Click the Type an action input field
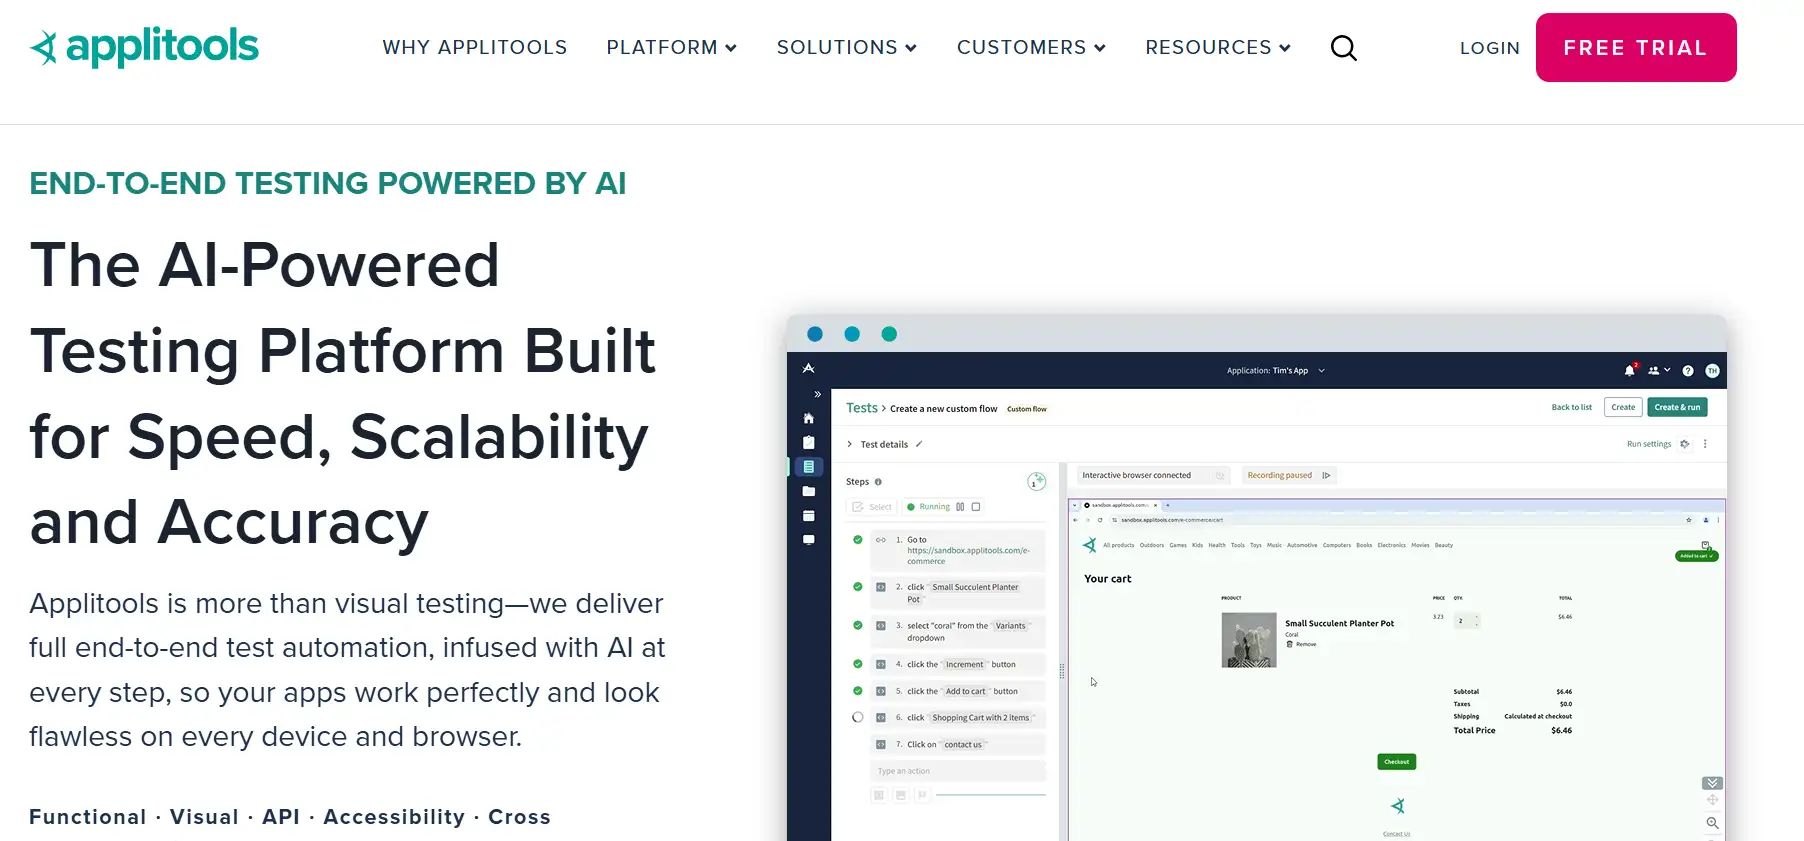 click(958, 771)
